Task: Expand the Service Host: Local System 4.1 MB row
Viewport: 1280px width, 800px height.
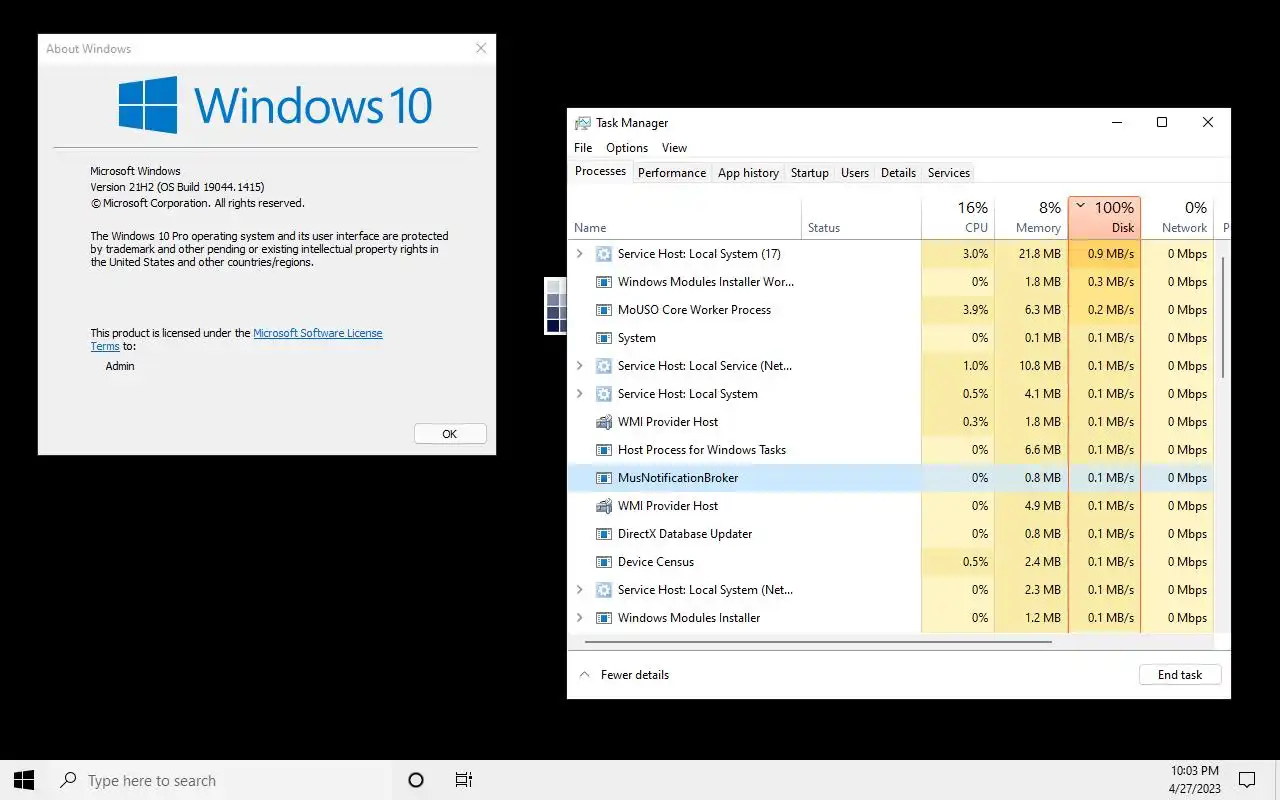Action: click(x=580, y=394)
